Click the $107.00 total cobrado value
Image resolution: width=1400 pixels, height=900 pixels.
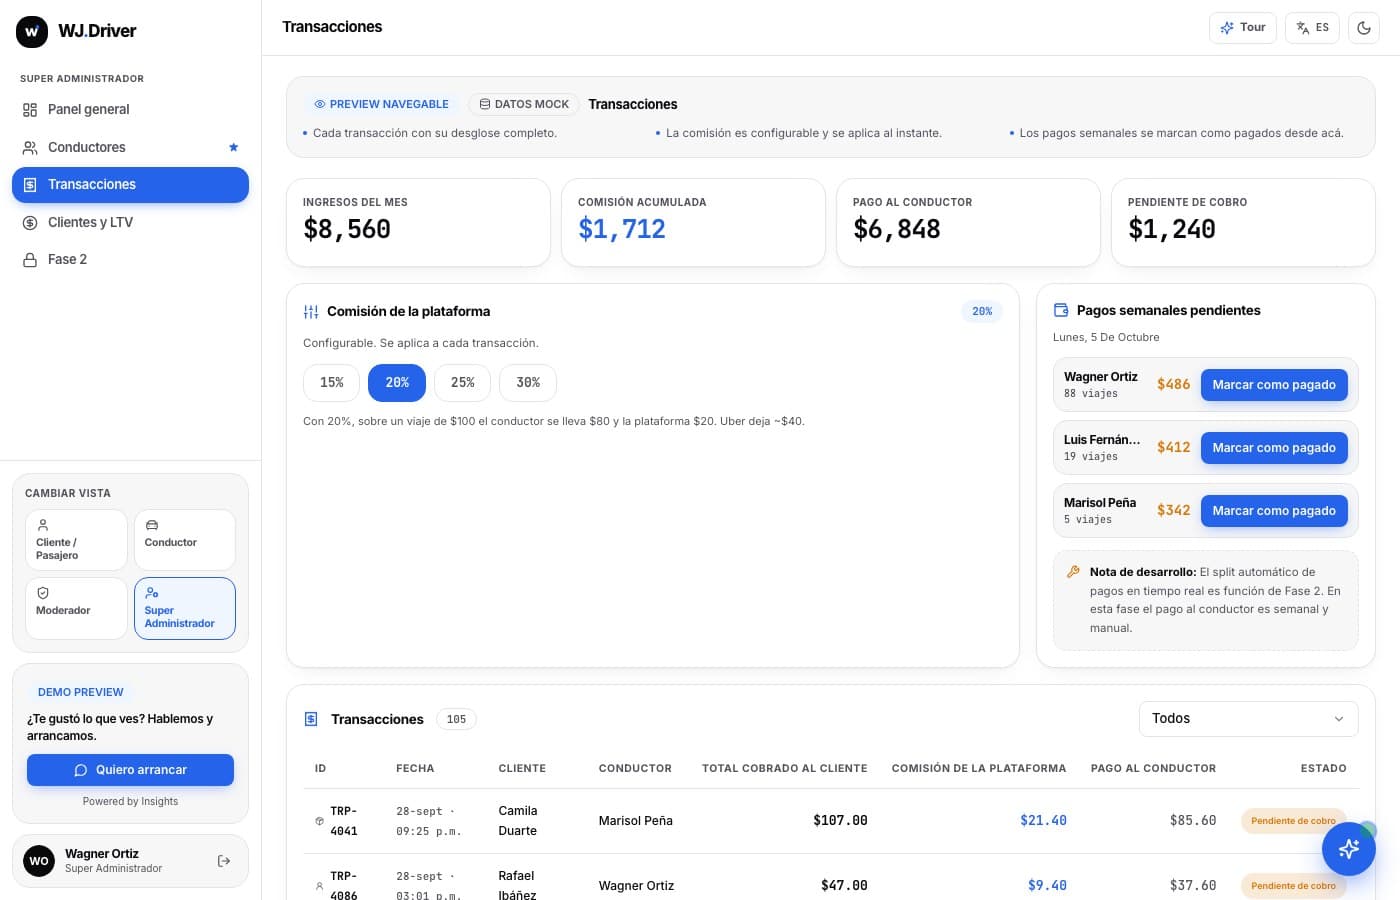(840, 821)
